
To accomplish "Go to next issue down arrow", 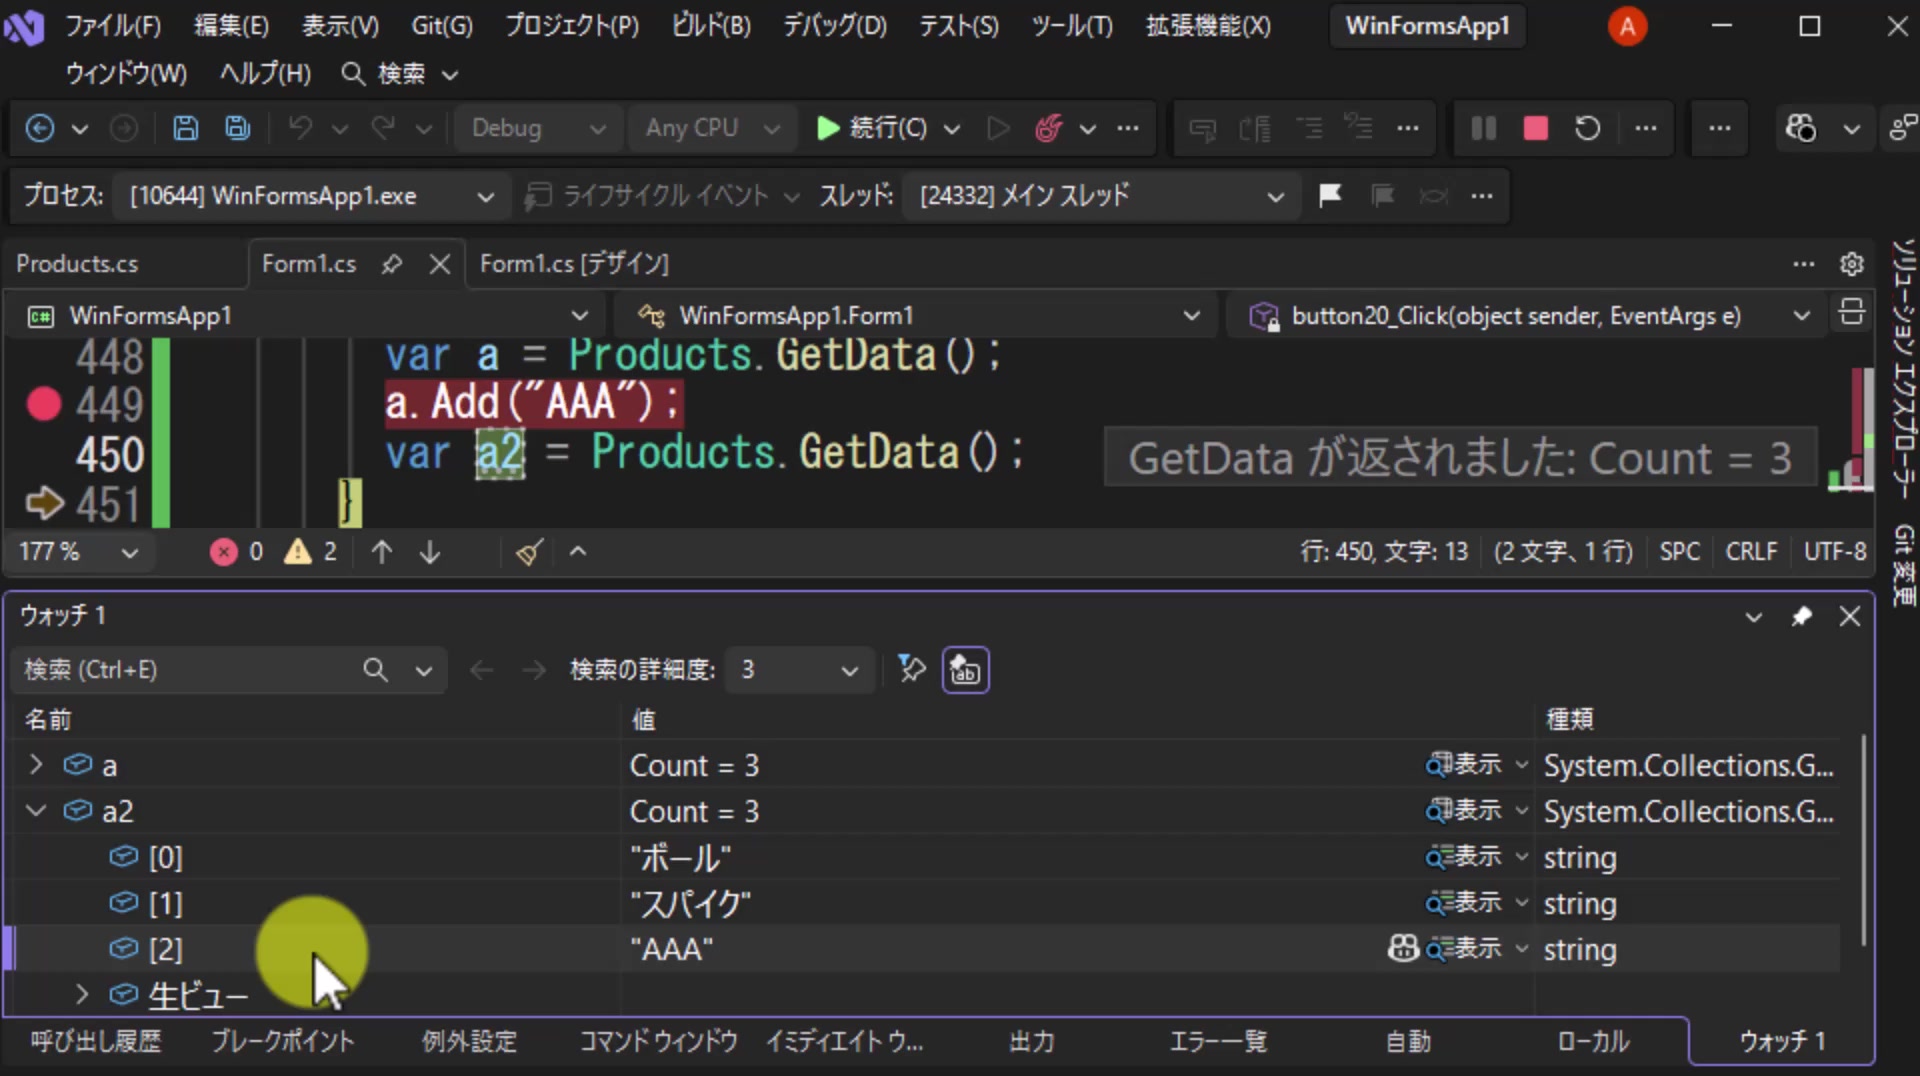I will (x=430, y=551).
